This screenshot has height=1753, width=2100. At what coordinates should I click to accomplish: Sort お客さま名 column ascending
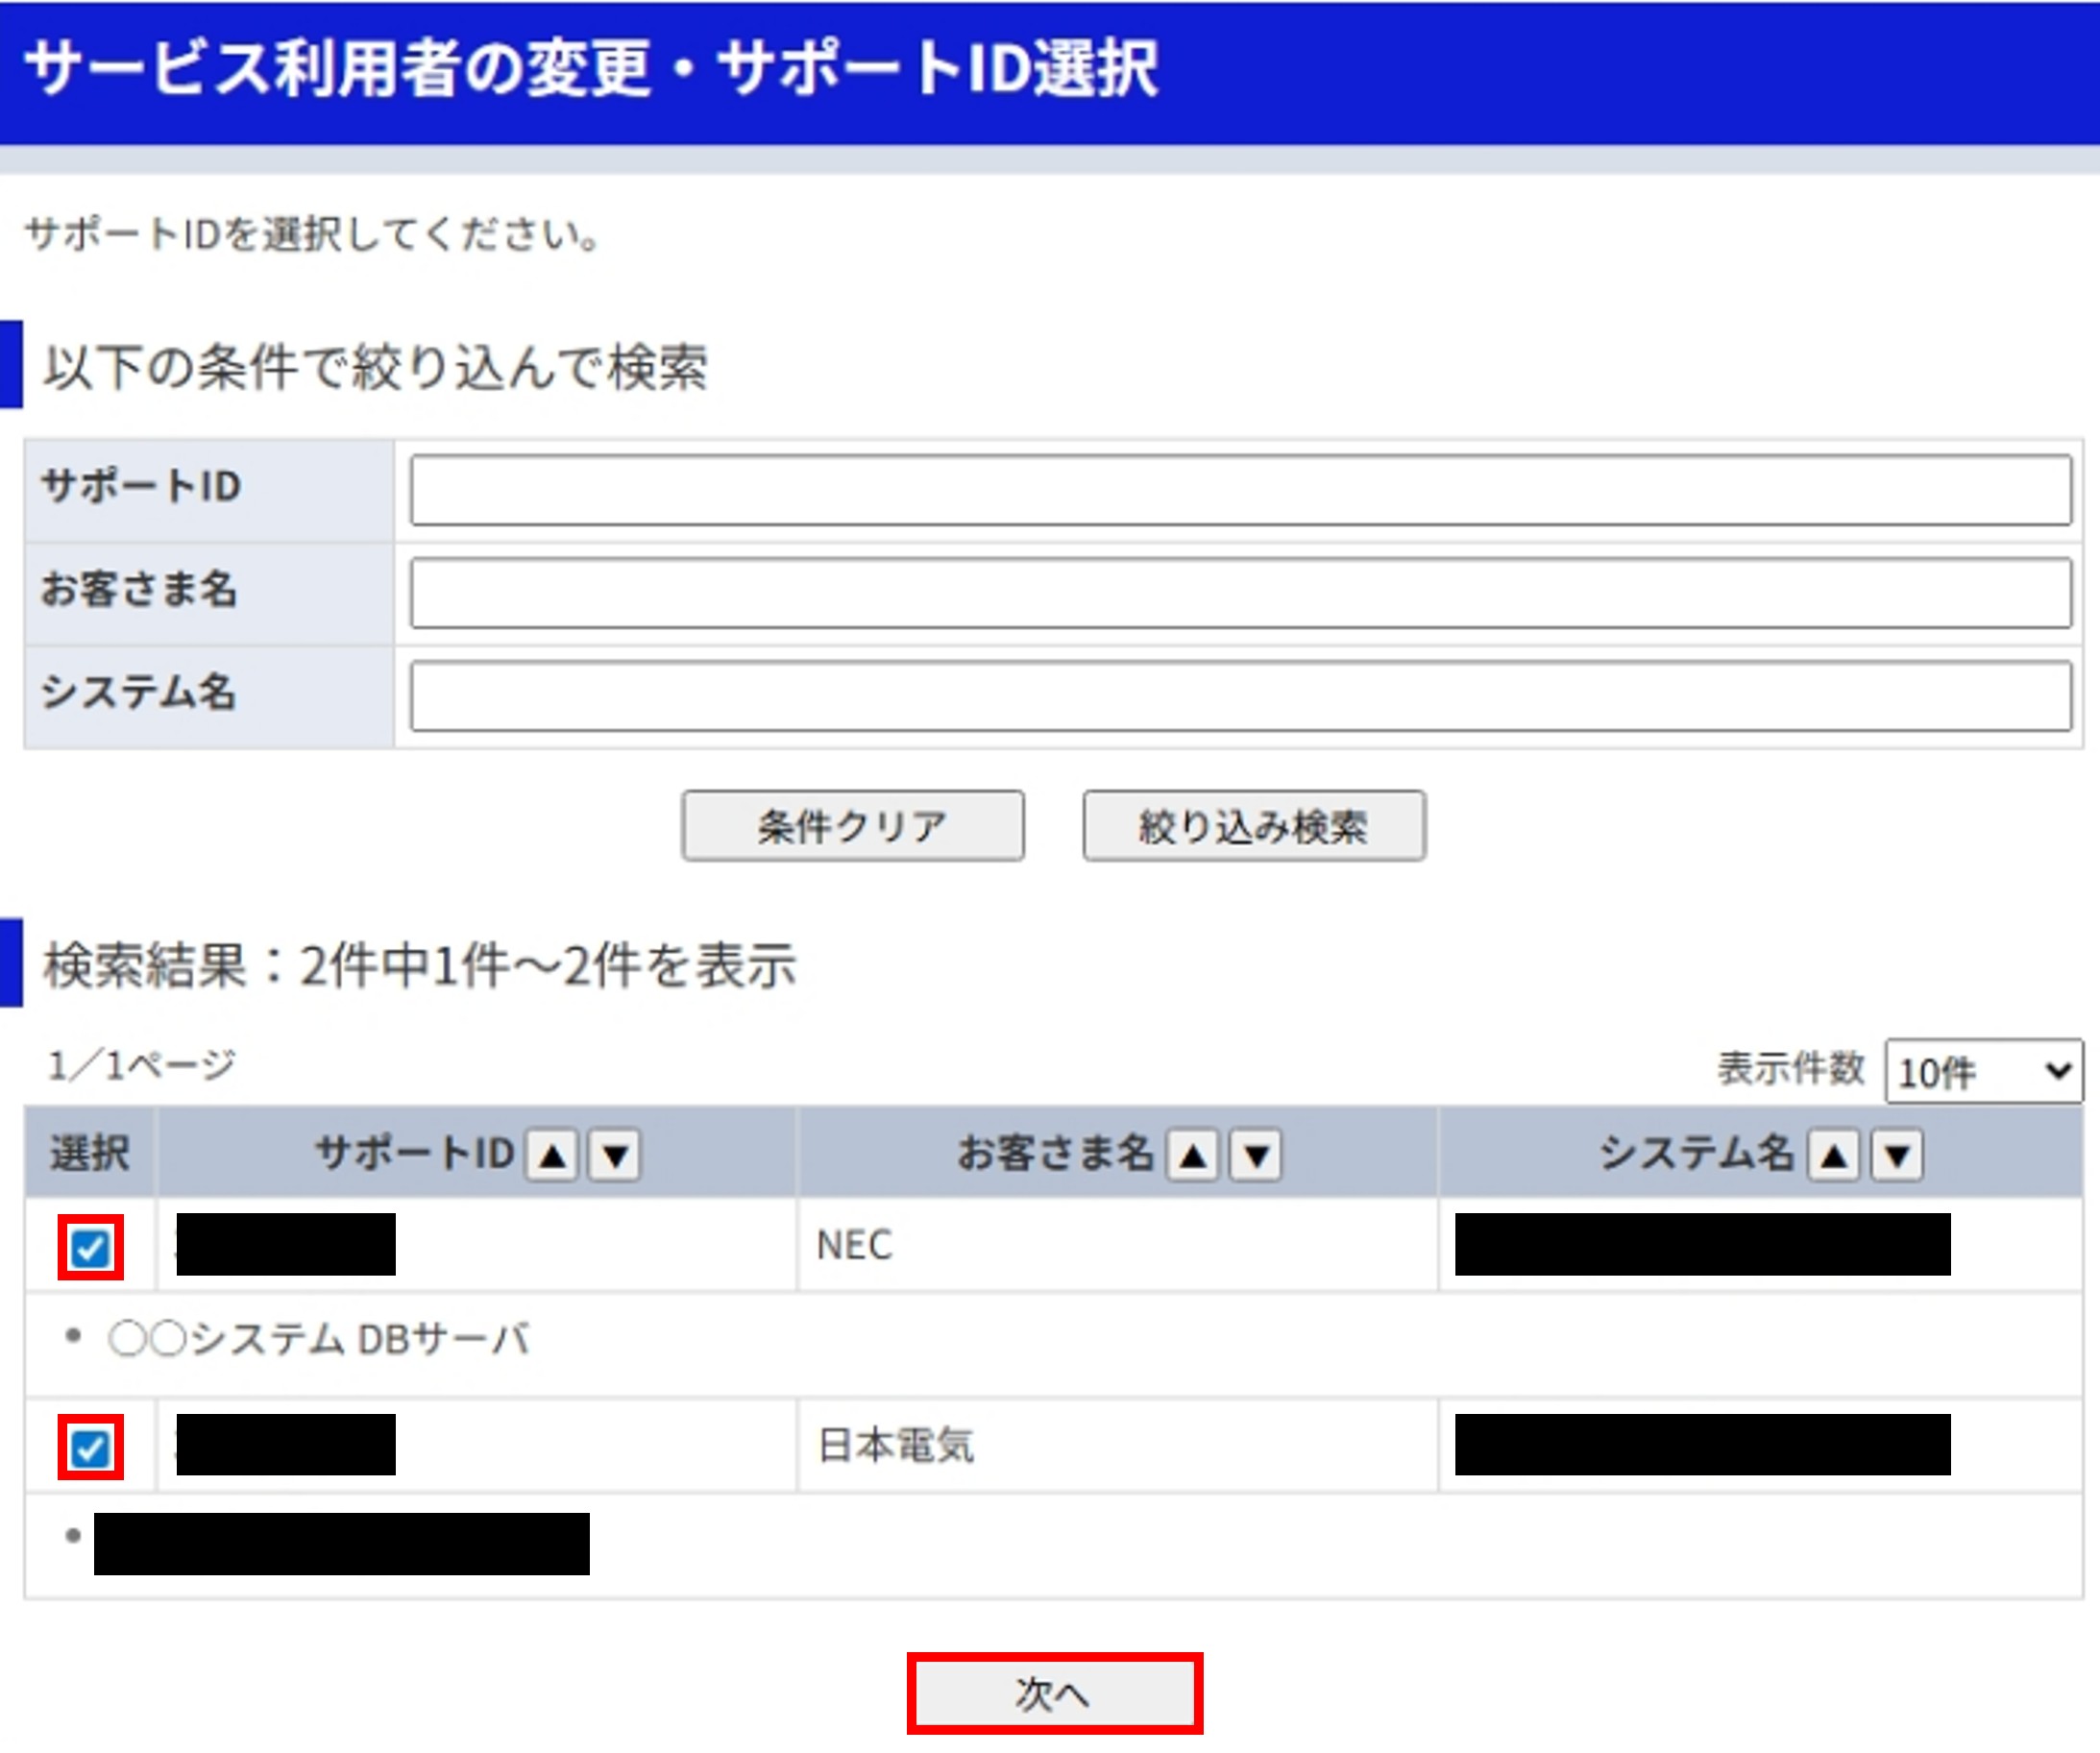point(1193,1156)
